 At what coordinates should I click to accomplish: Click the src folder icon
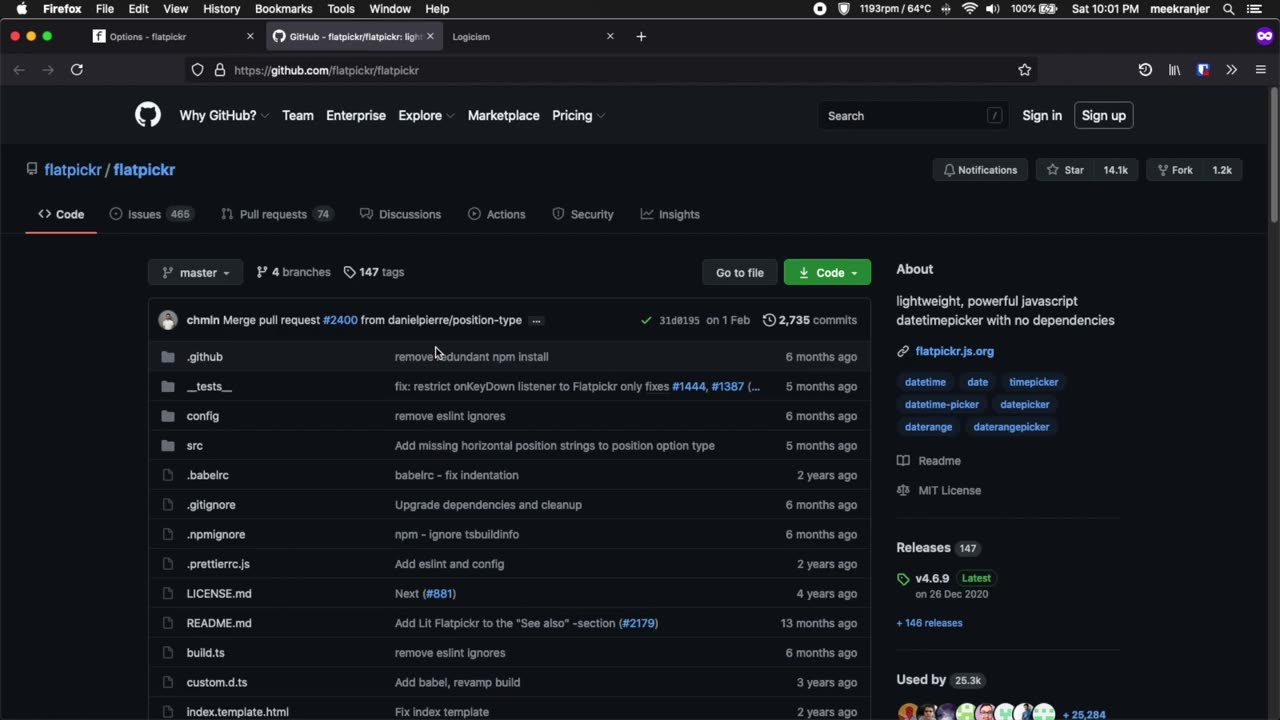[x=168, y=446]
